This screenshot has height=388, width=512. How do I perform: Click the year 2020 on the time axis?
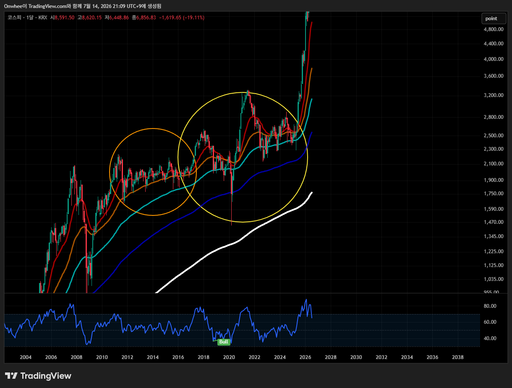pyautogui.click(x=229, y=357)
